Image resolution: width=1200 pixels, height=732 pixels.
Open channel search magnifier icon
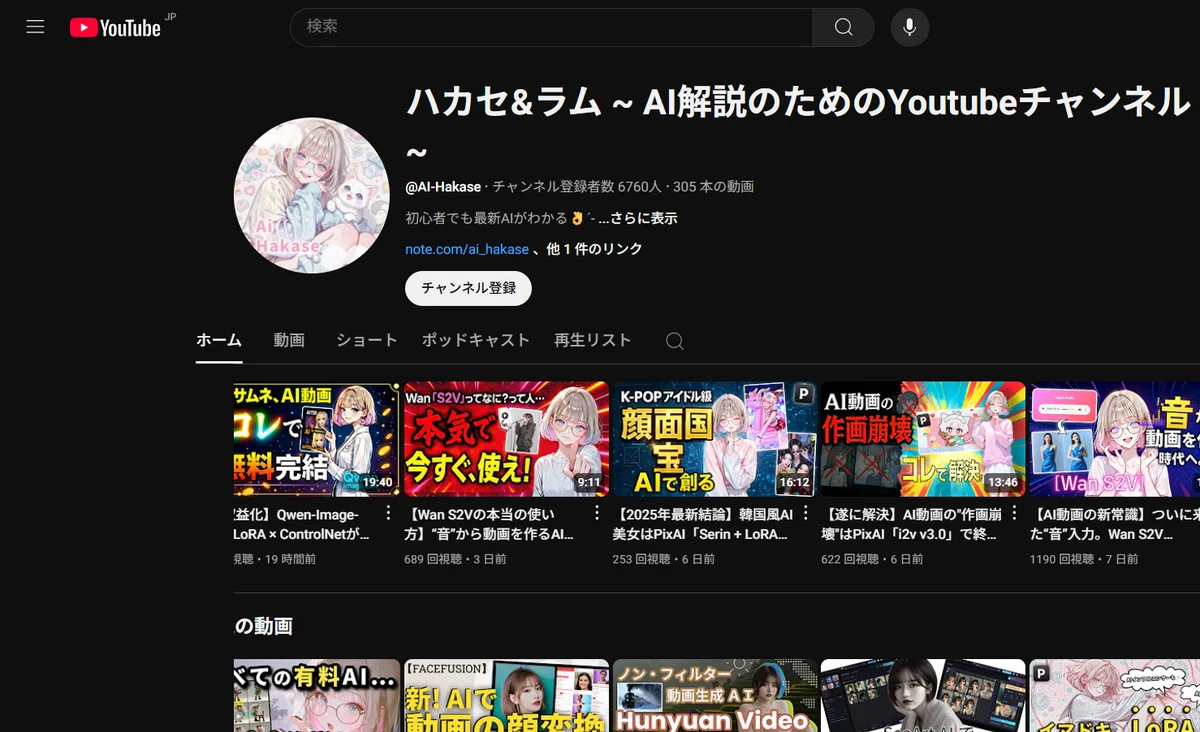[x=675, y=341]
